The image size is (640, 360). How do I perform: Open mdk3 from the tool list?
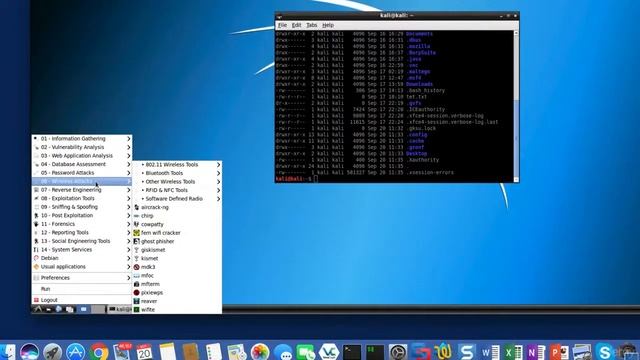click(x=177, y=267)
